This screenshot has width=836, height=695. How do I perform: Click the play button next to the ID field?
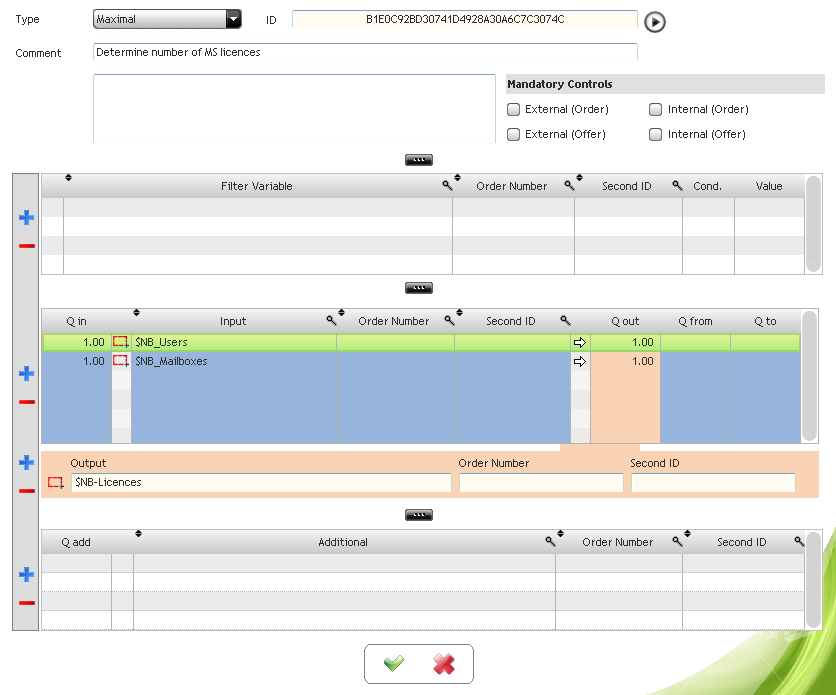click(x=654, y=22)
